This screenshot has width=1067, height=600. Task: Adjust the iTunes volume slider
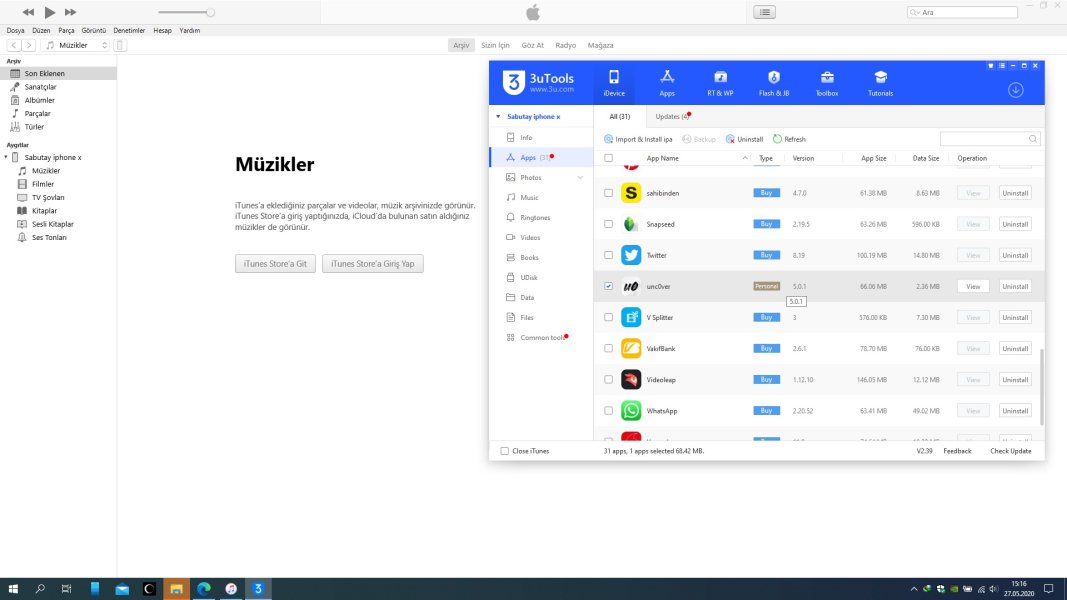pyautogui.click(x=210, y=12)
